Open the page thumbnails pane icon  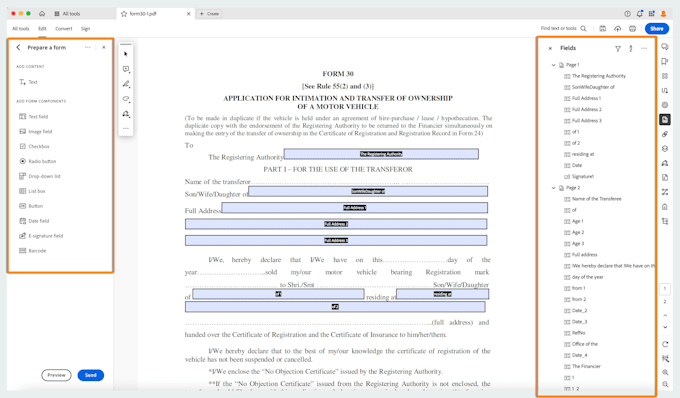click(x=664, y=76)
